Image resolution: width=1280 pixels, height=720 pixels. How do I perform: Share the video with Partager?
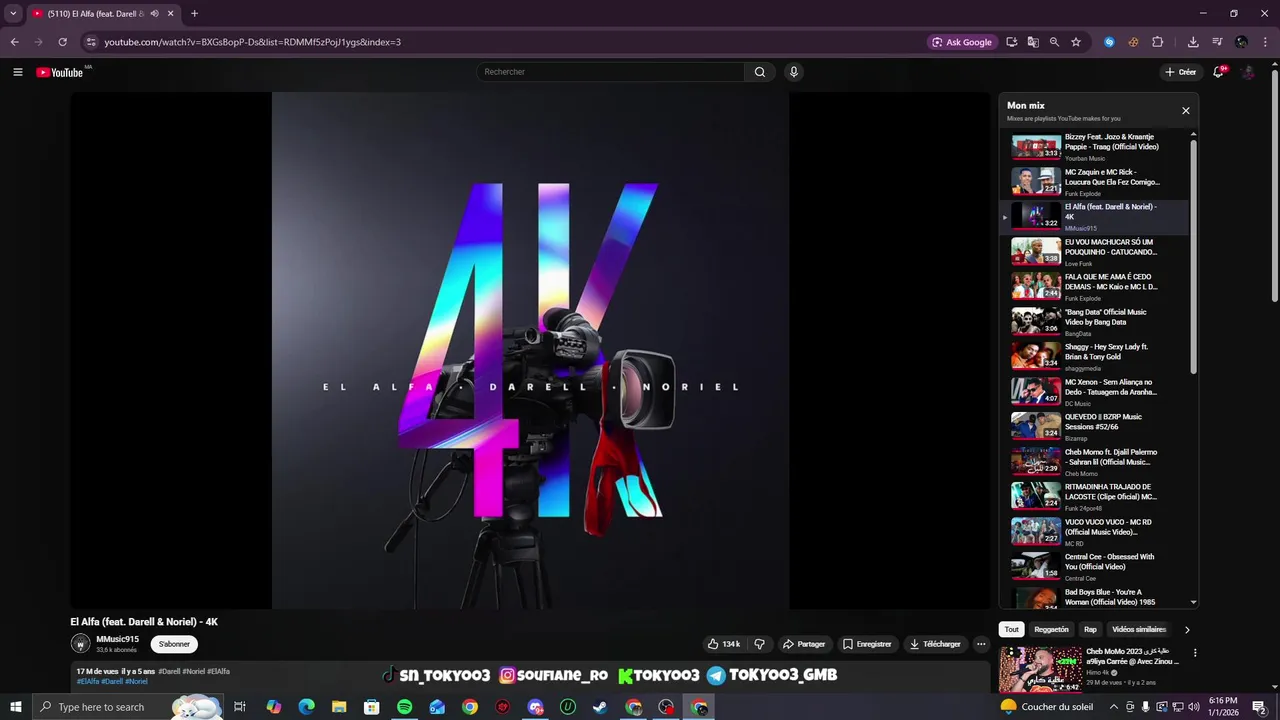tap(804, 644)
